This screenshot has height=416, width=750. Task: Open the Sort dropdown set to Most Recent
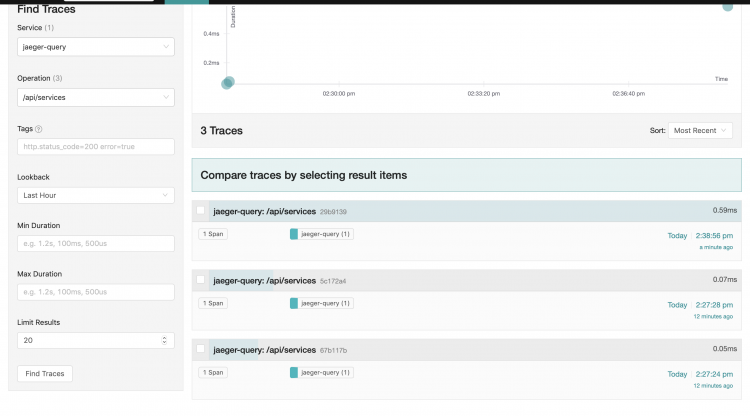tap(701, 130)
